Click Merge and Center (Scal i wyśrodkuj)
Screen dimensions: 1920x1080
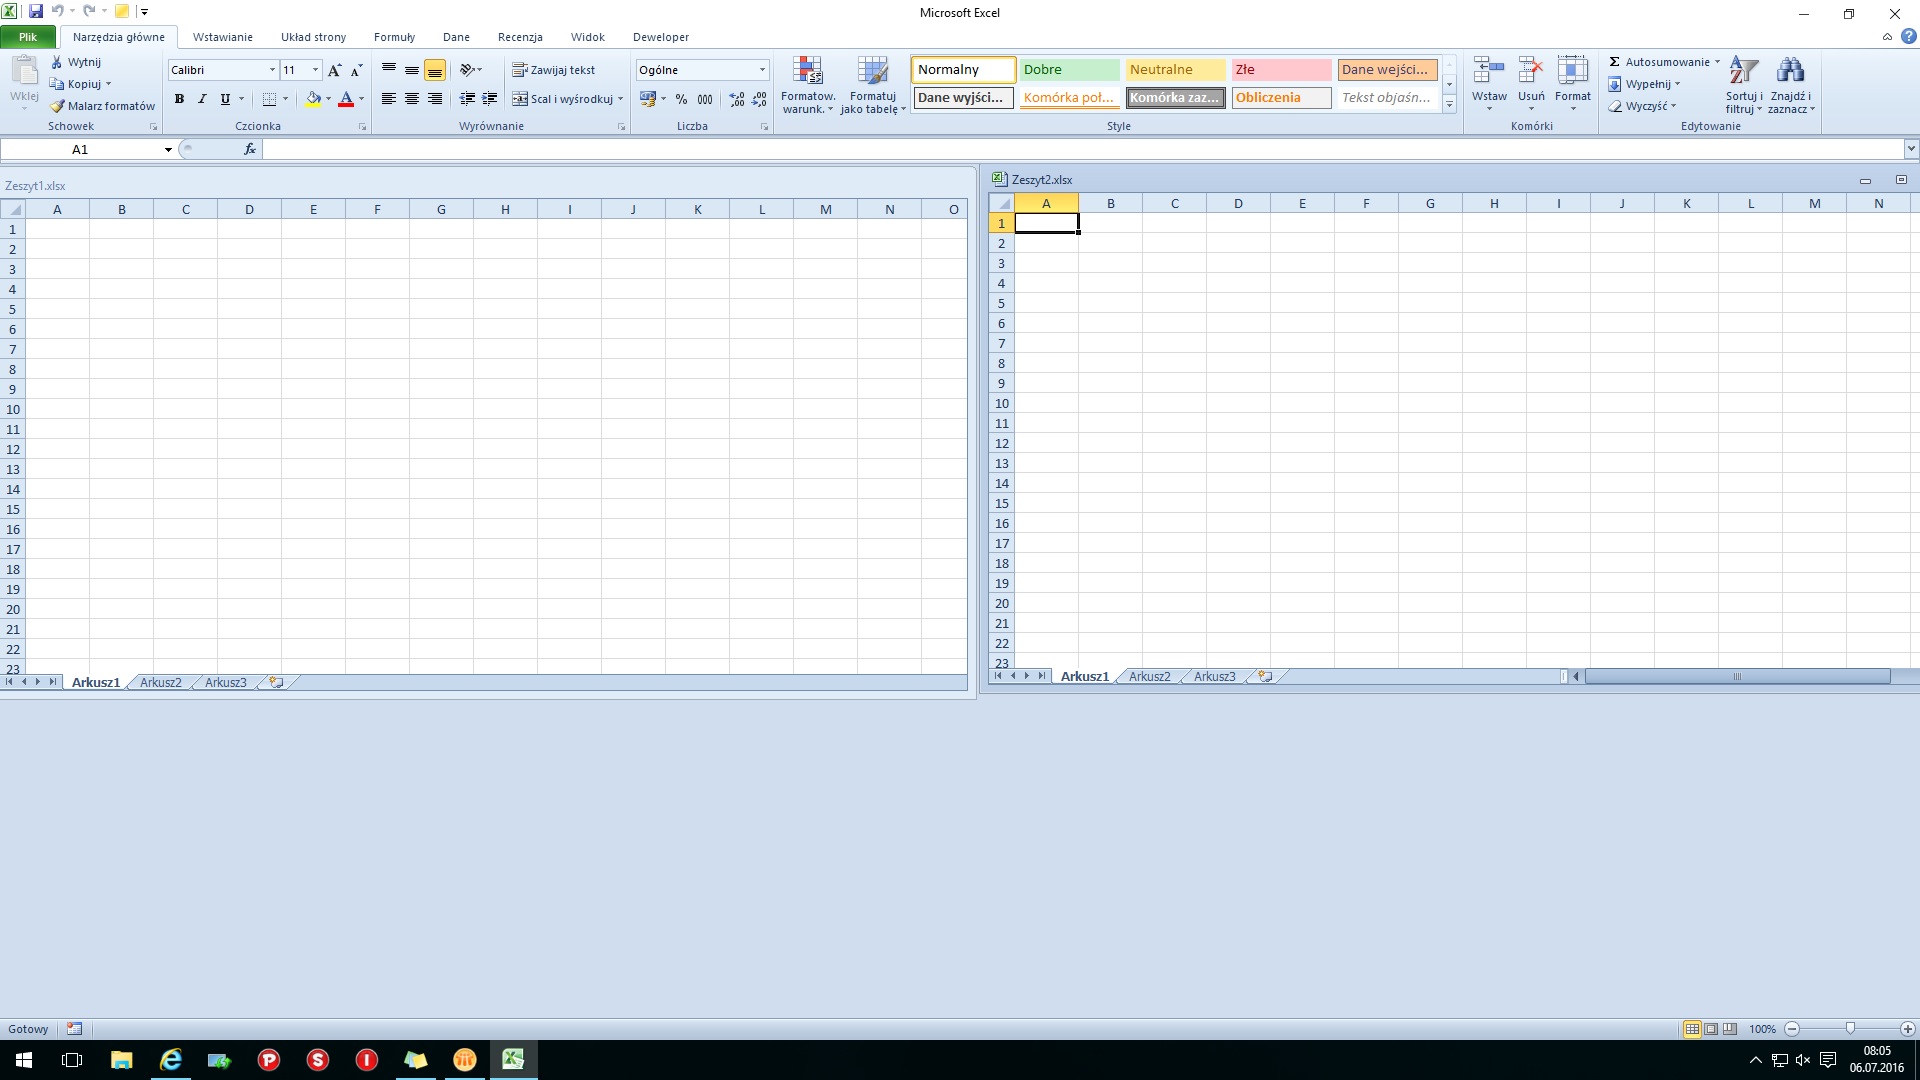[562, 99]
